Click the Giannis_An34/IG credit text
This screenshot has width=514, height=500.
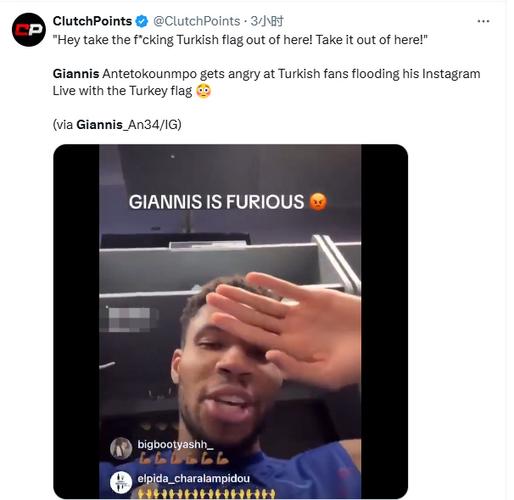[129, 125]
